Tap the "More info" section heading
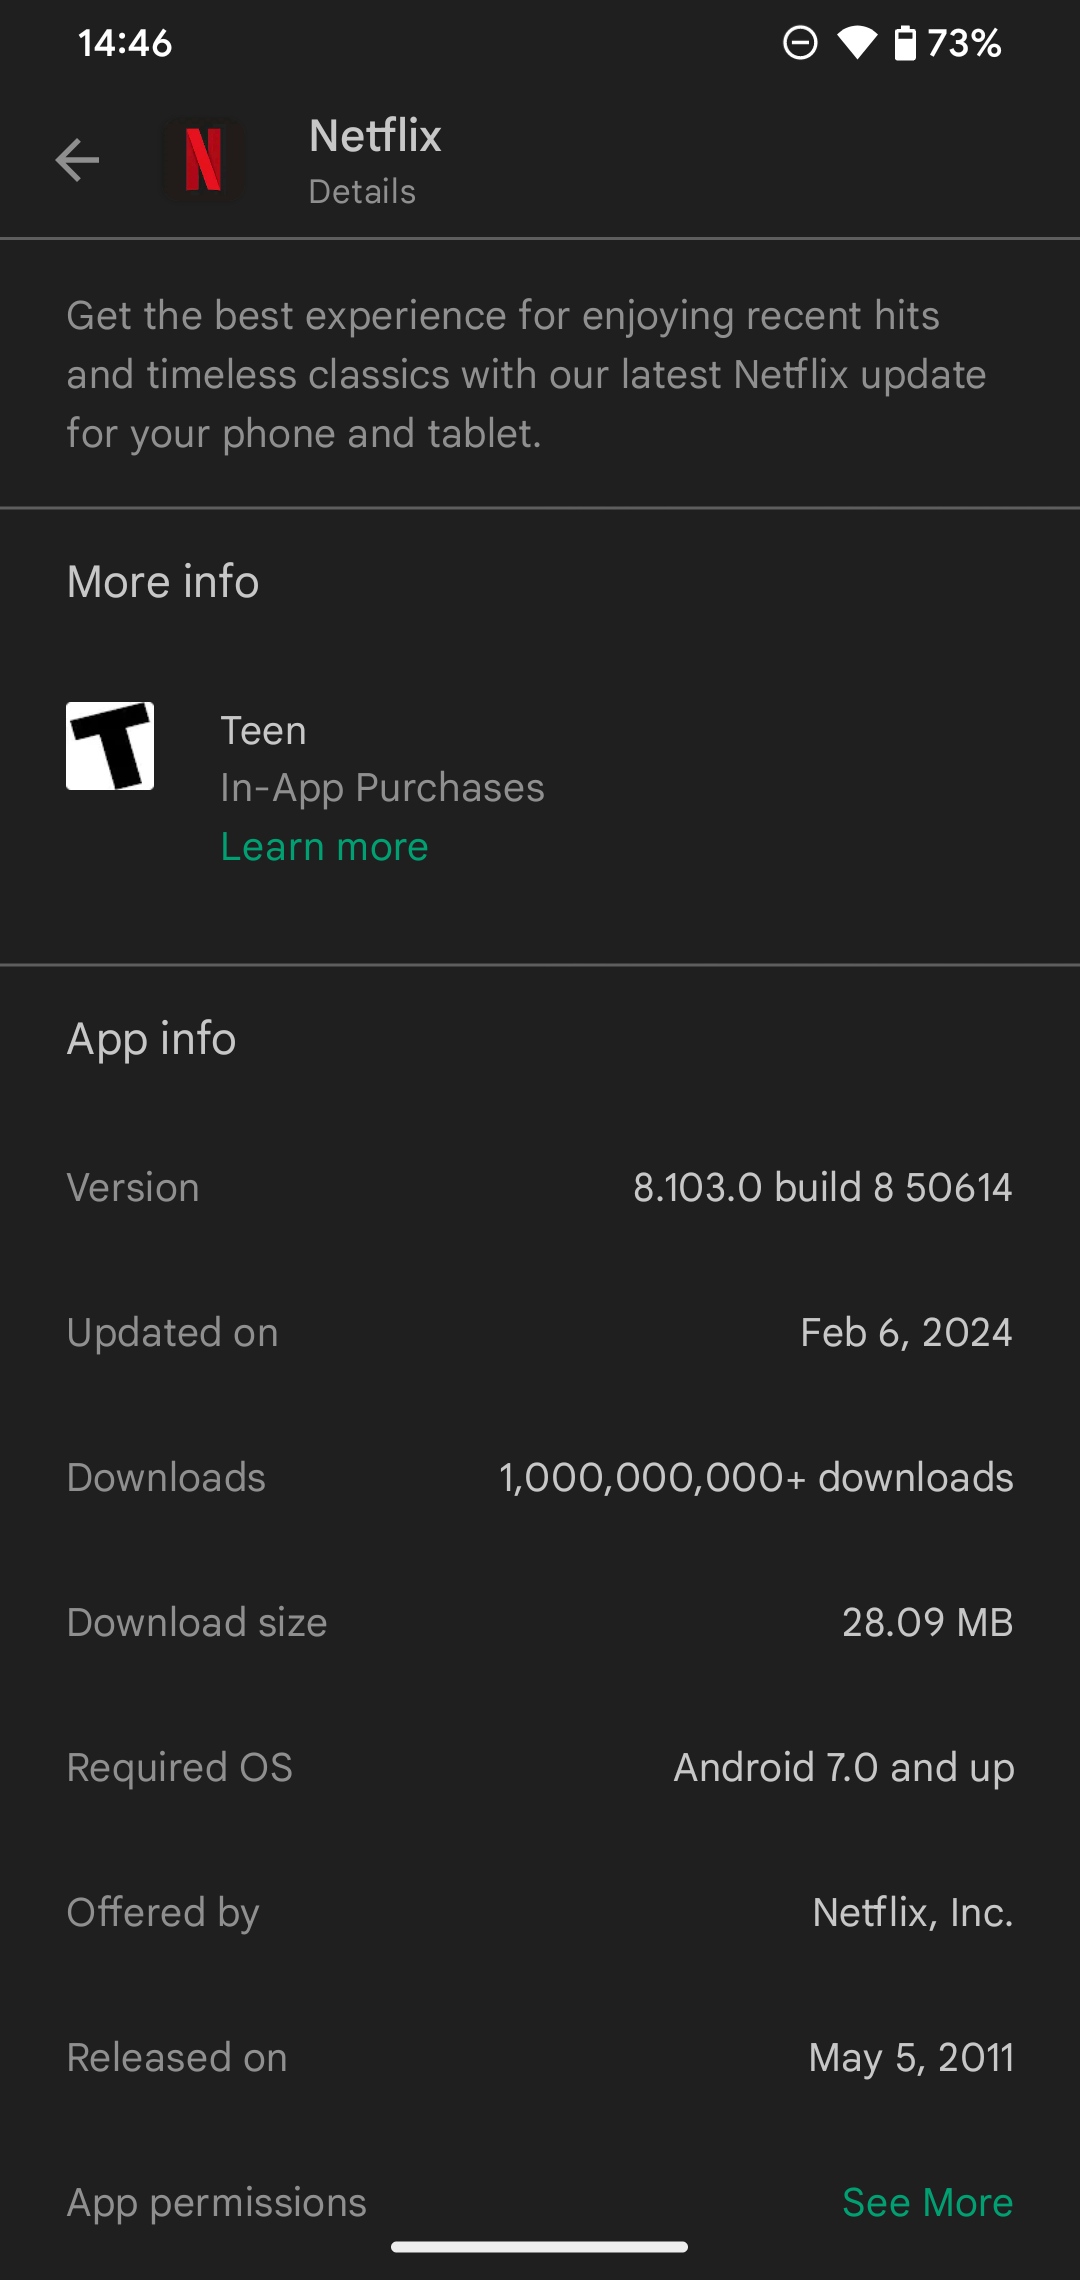This screenshot has height=2280, width=1080. (x=161, y=580)
